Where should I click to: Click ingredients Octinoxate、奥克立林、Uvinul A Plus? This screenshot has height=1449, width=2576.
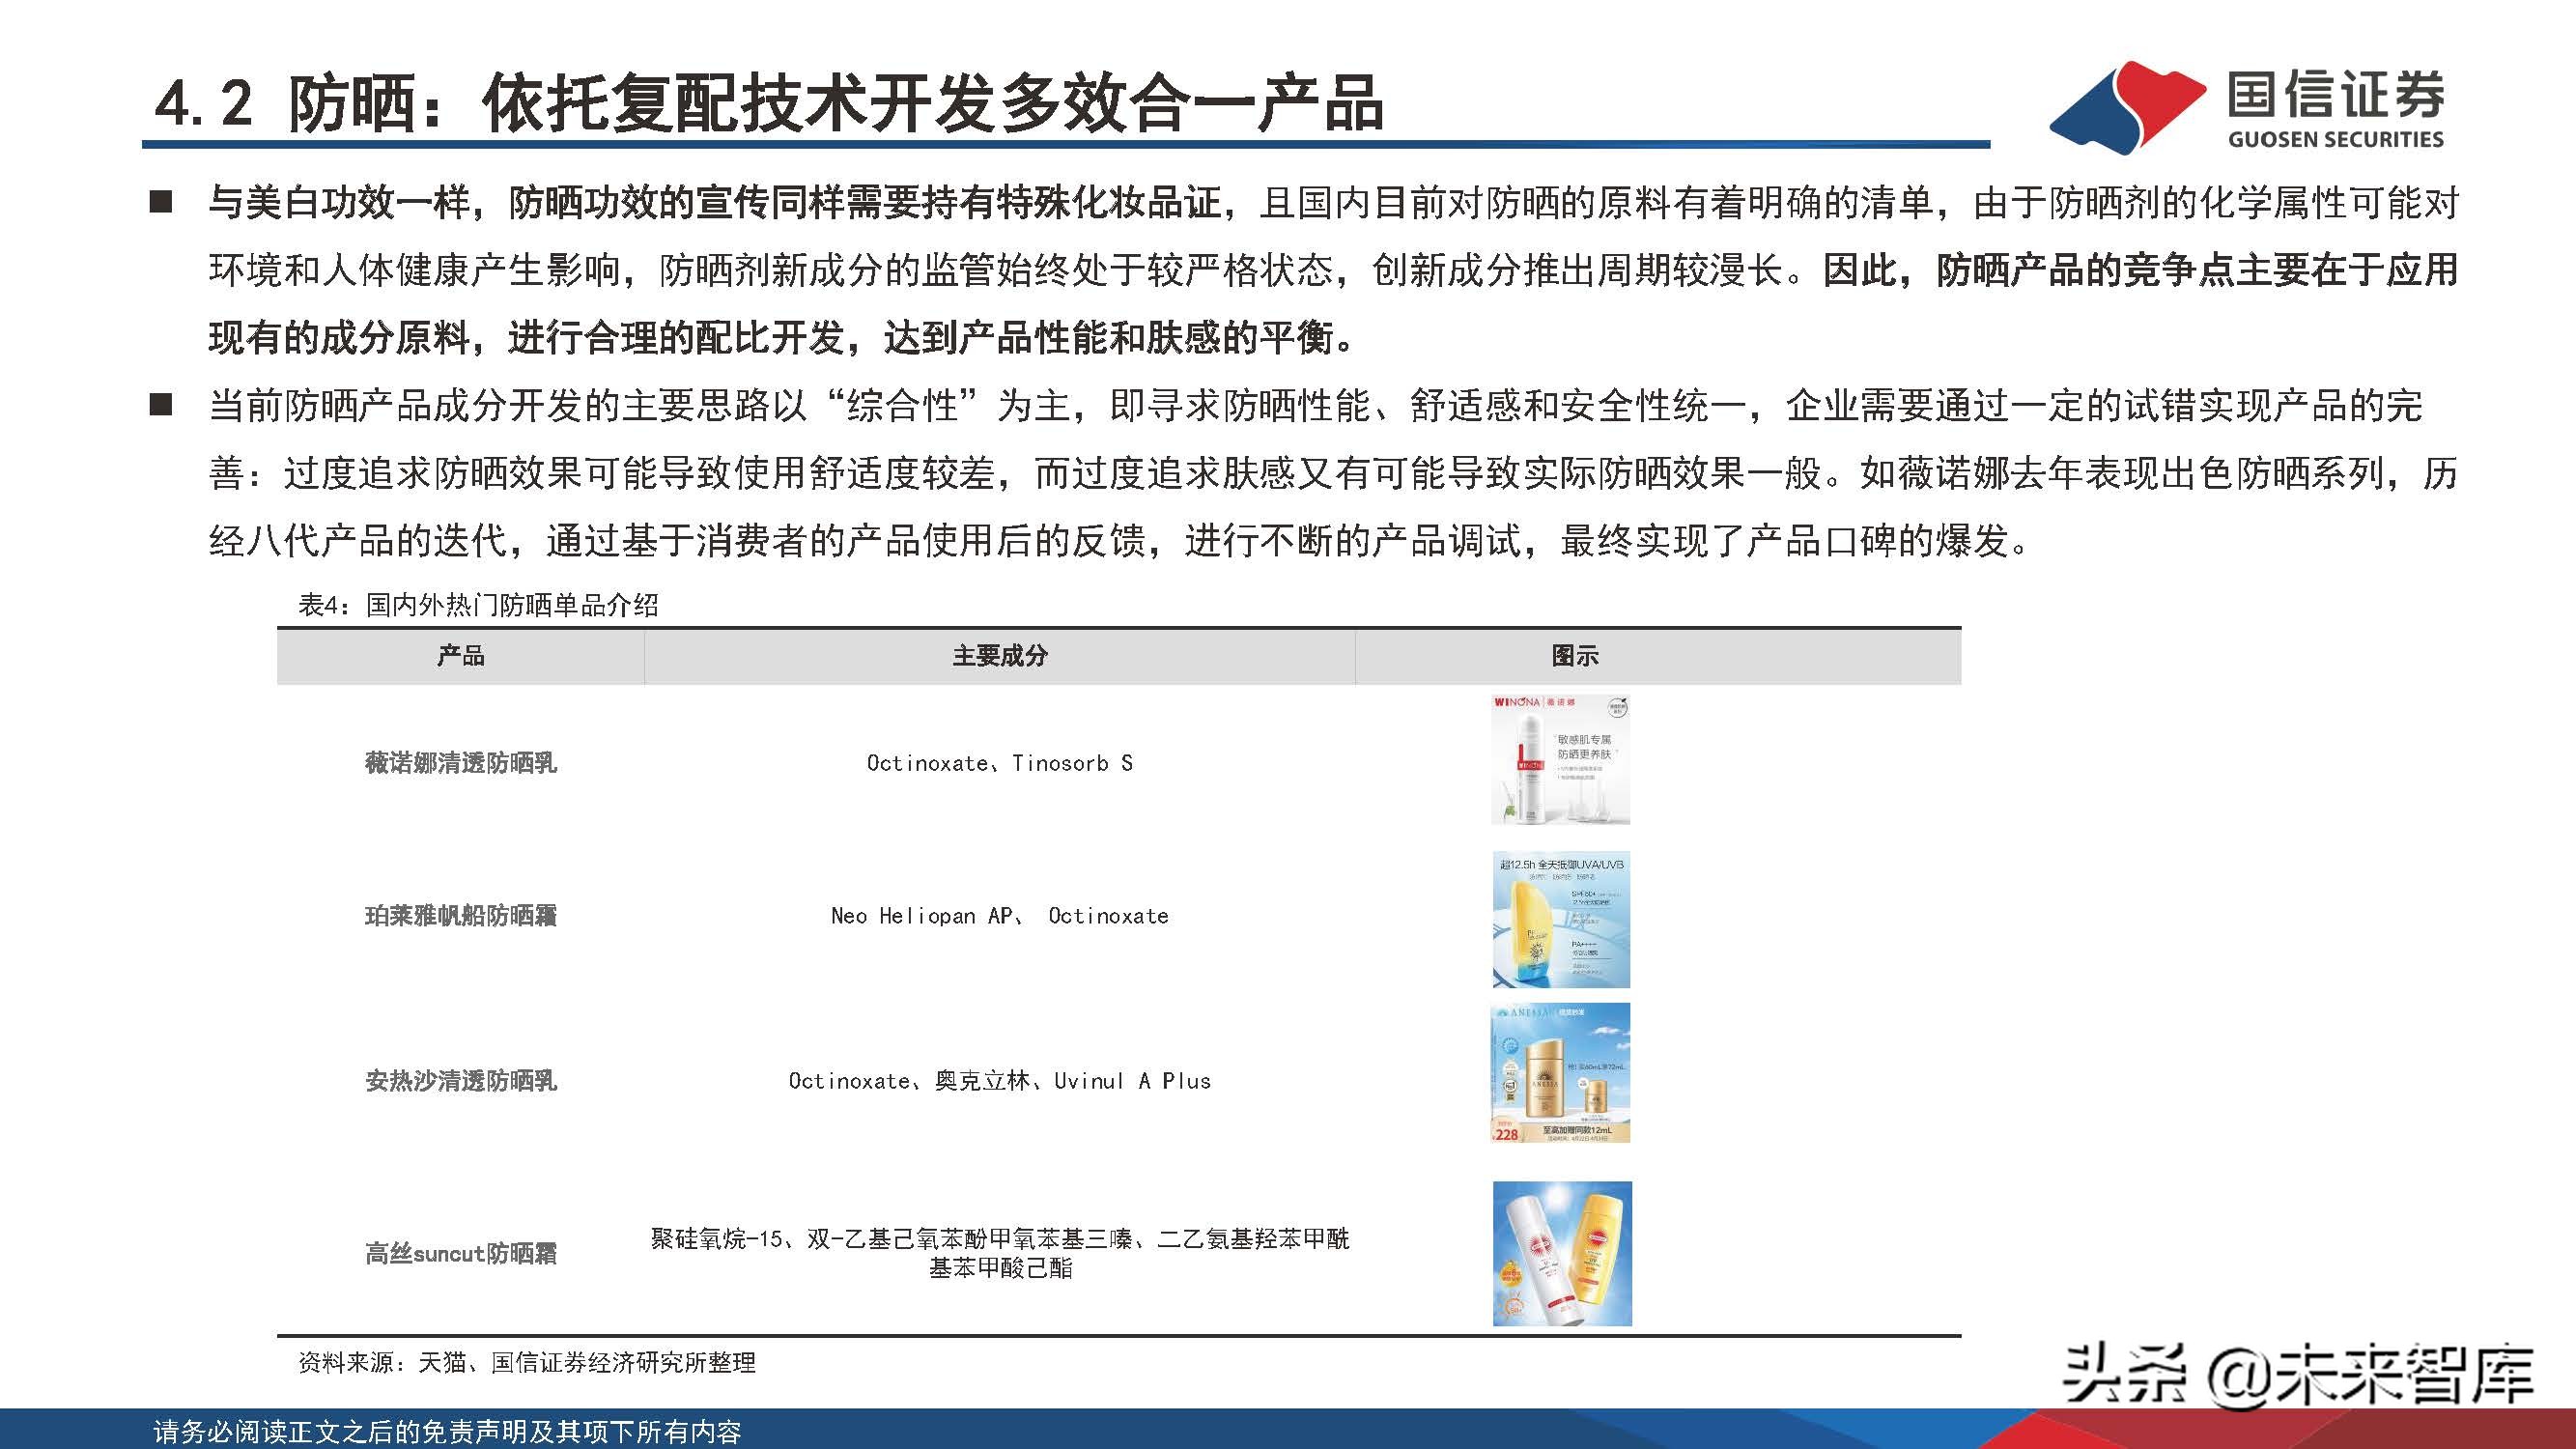click(x=1000, y=1081)
